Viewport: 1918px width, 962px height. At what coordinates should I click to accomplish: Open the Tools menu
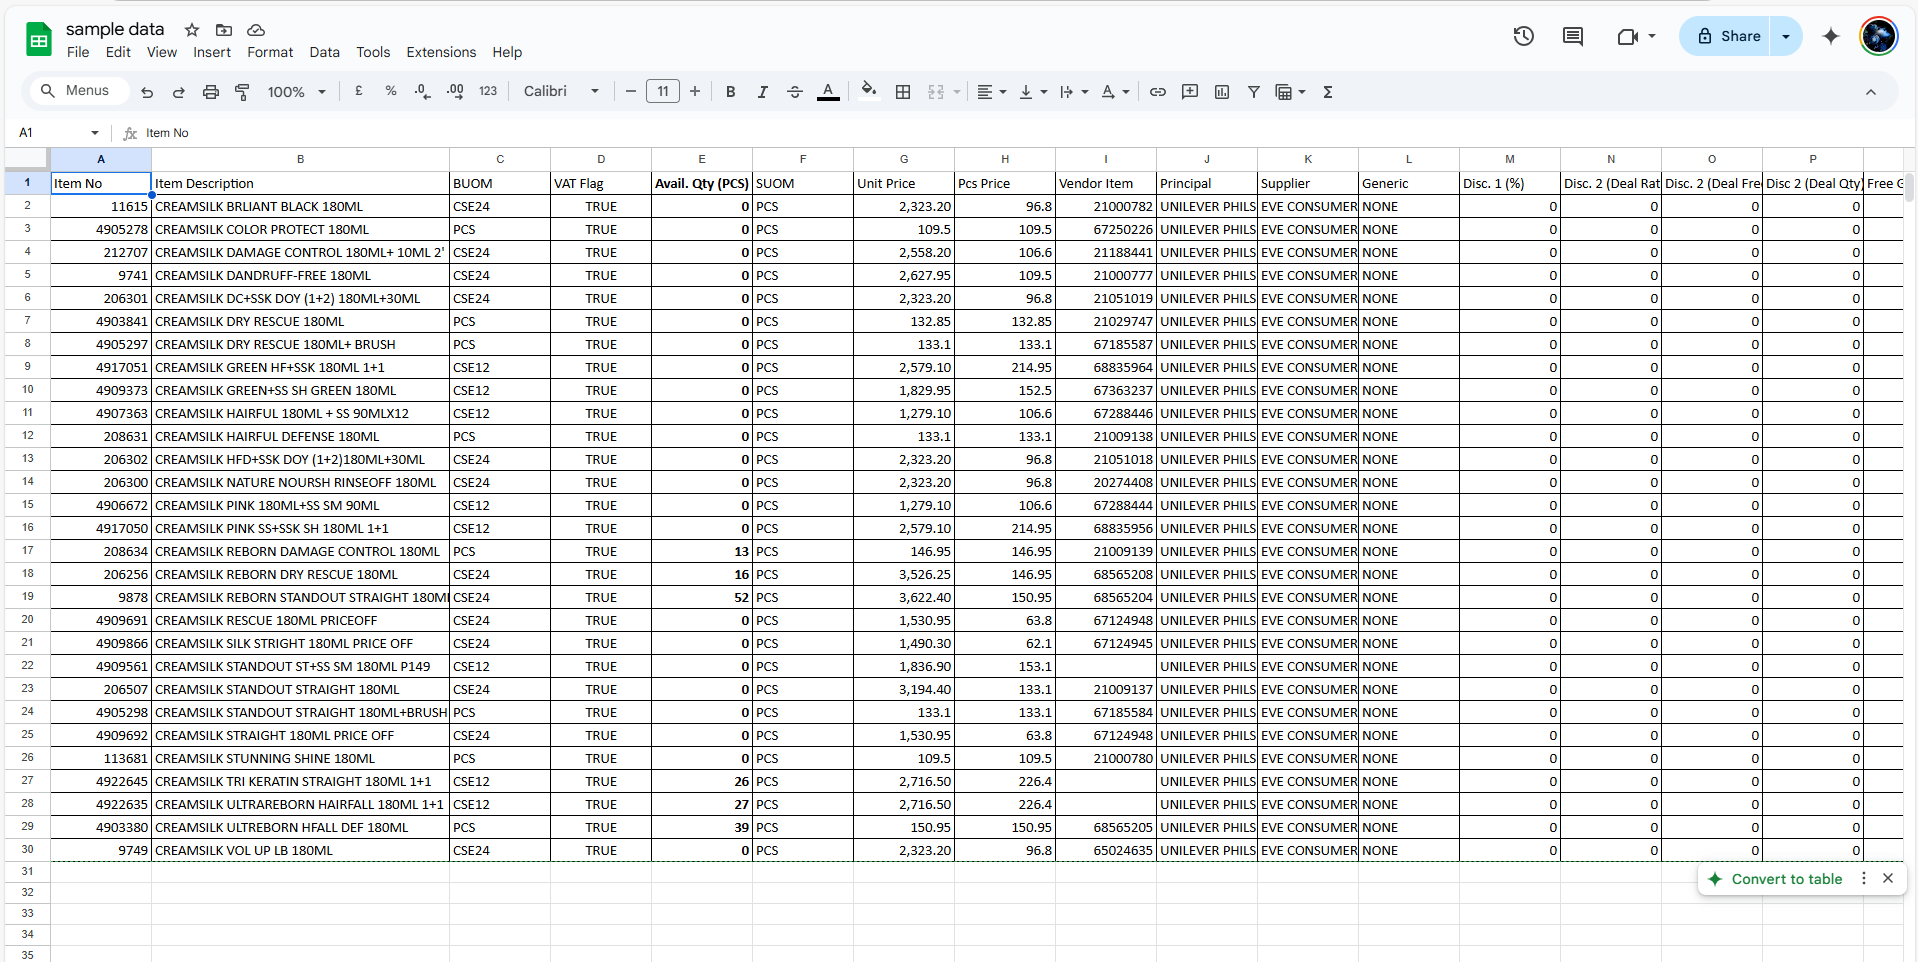pyautogui.click(x=373, y=52)
